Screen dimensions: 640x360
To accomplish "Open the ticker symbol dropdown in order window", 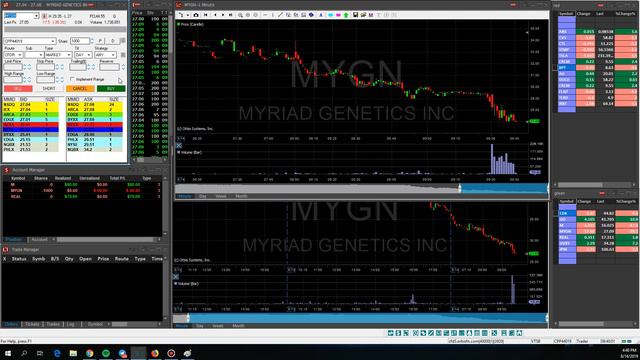I will [36, 16].
